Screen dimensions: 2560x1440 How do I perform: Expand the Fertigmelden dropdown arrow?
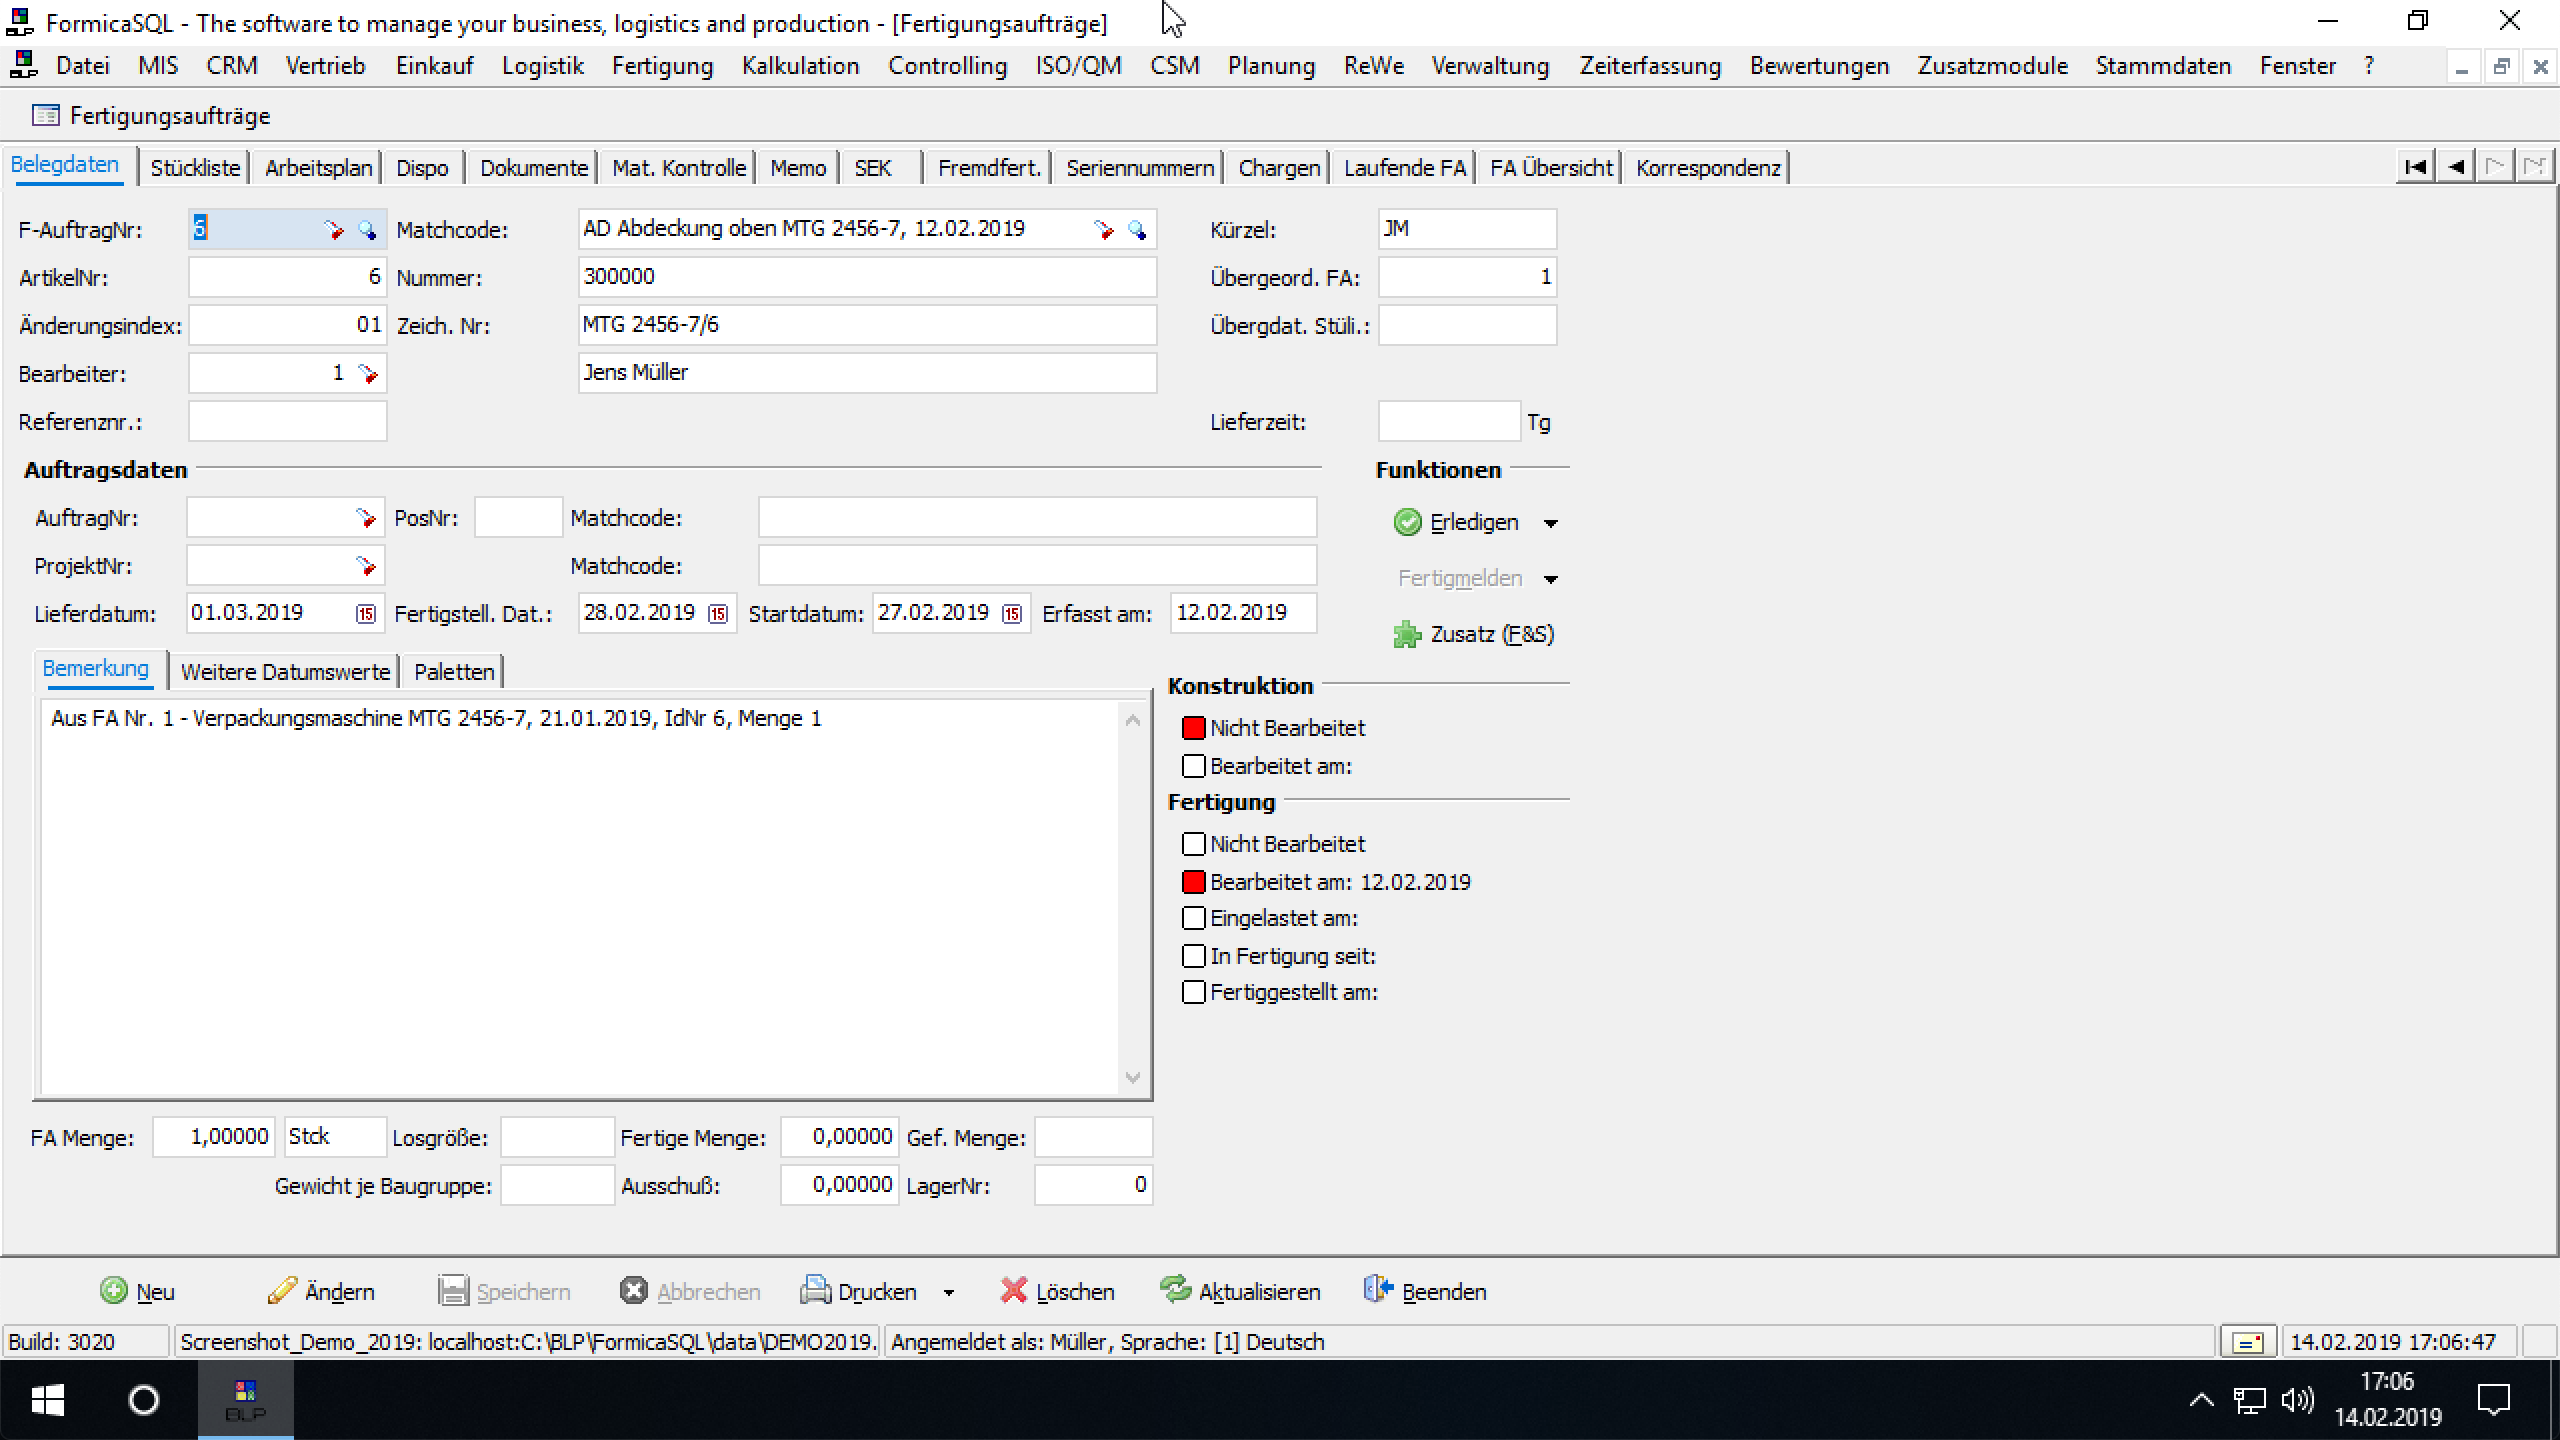click(x=1551, y=579)
